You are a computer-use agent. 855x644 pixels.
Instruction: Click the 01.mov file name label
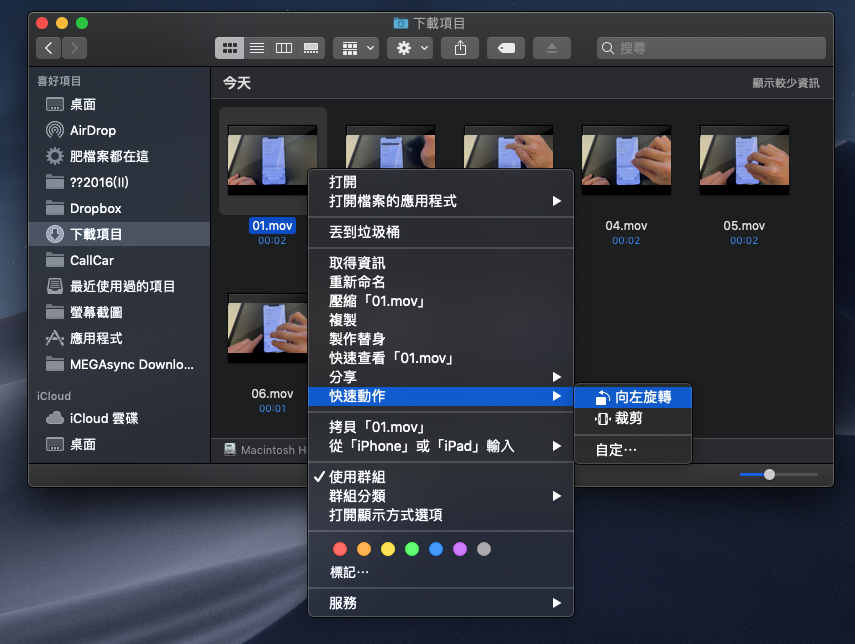(x=272, y=226)
